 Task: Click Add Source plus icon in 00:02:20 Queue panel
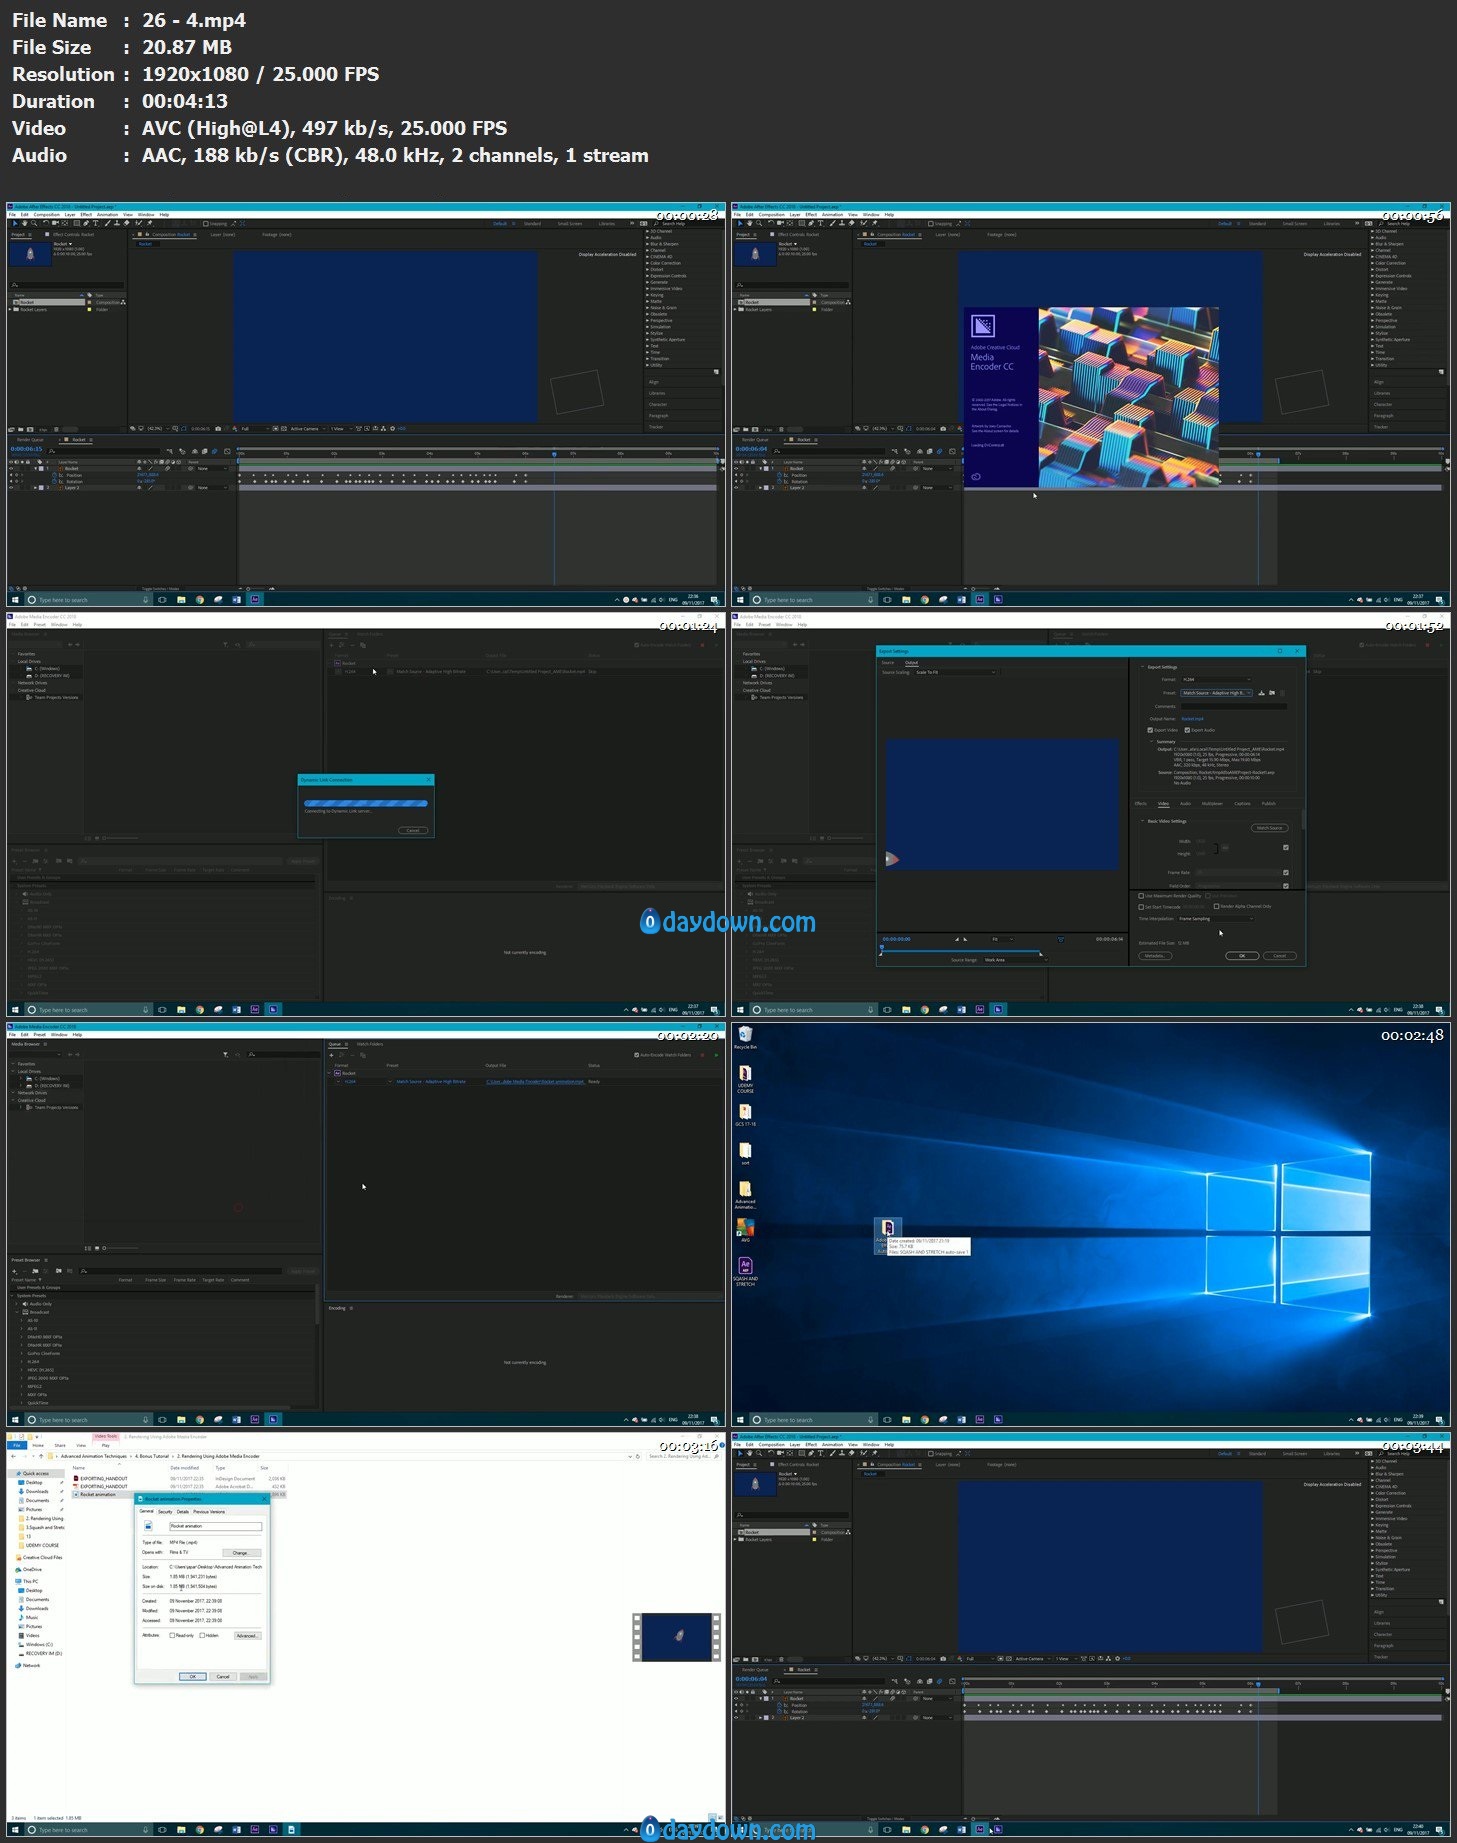click(x=331, y=1055)
